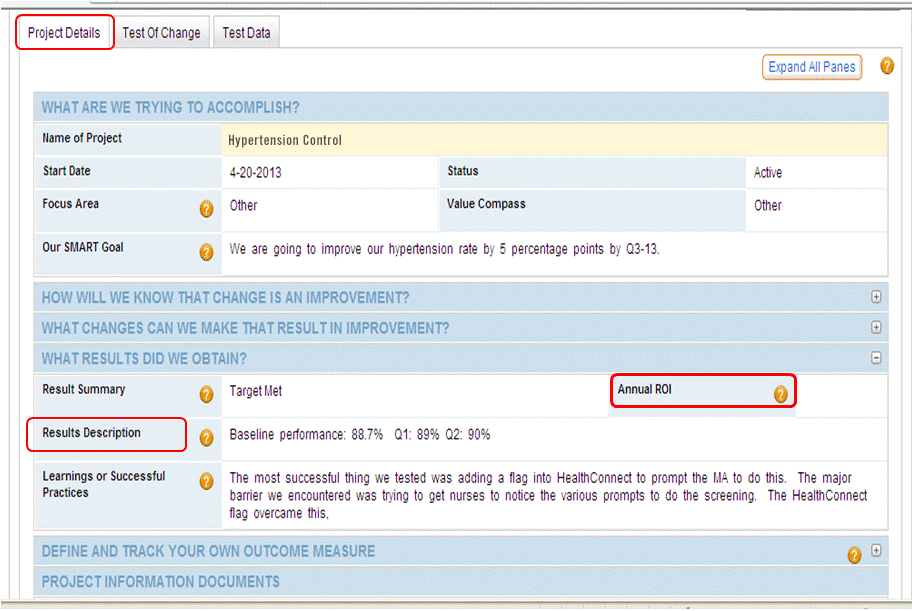Image resolution: width=912 pixels, height=611 pixels.
Task: Click What Are We Trying to Accomplish header
Action: click(x=170, y=107)
